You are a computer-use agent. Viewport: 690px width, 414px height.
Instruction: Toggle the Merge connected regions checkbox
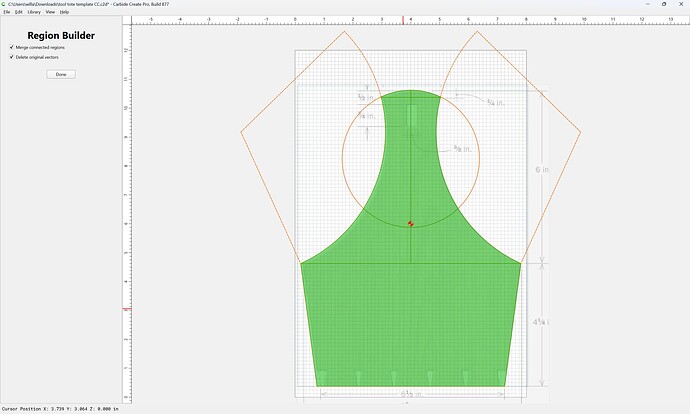coord(12,47)
